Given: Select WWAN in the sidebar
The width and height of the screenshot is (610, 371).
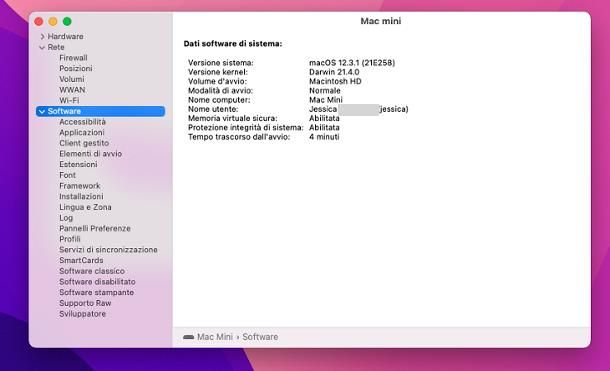Looking at the screenshot, I should tap(72, 90).
